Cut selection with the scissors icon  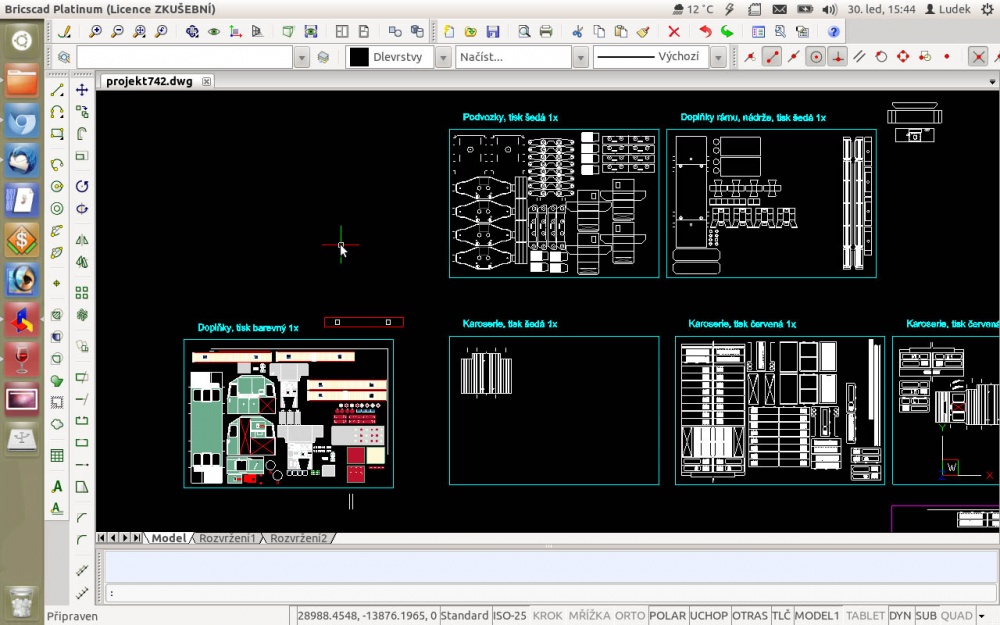click(578, 31)
